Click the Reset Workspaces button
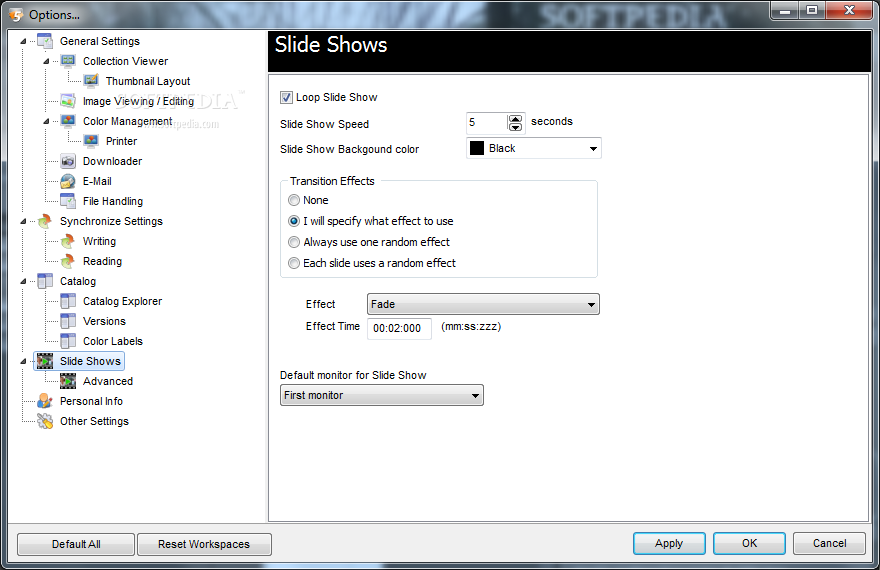 coord(204,544)
